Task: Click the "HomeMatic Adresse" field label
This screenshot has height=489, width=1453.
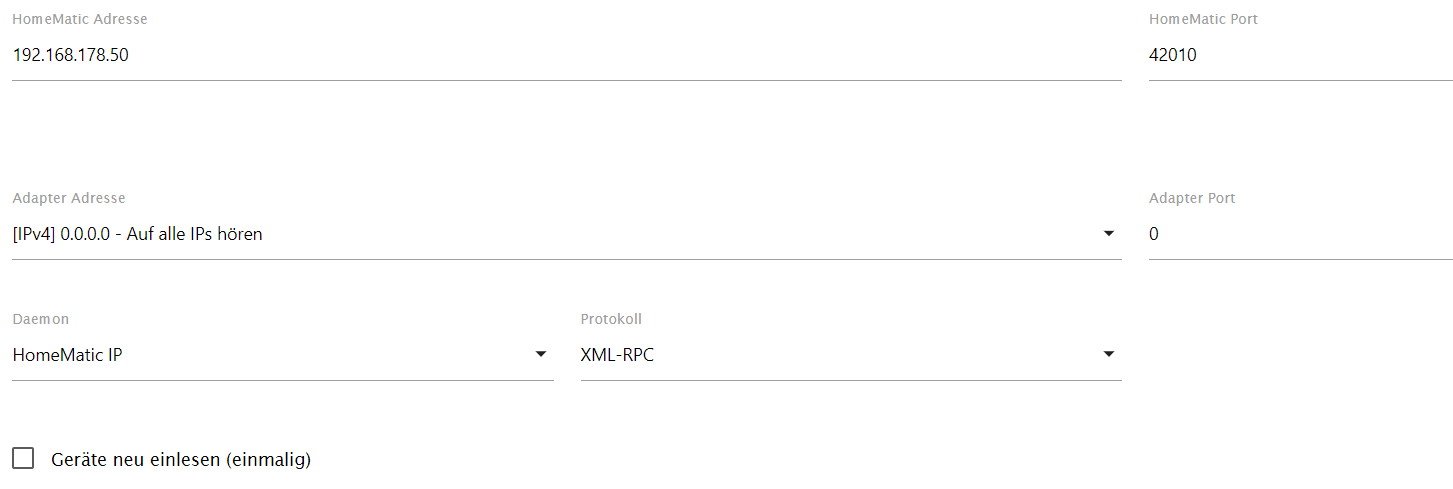Action: pos(80,19)
